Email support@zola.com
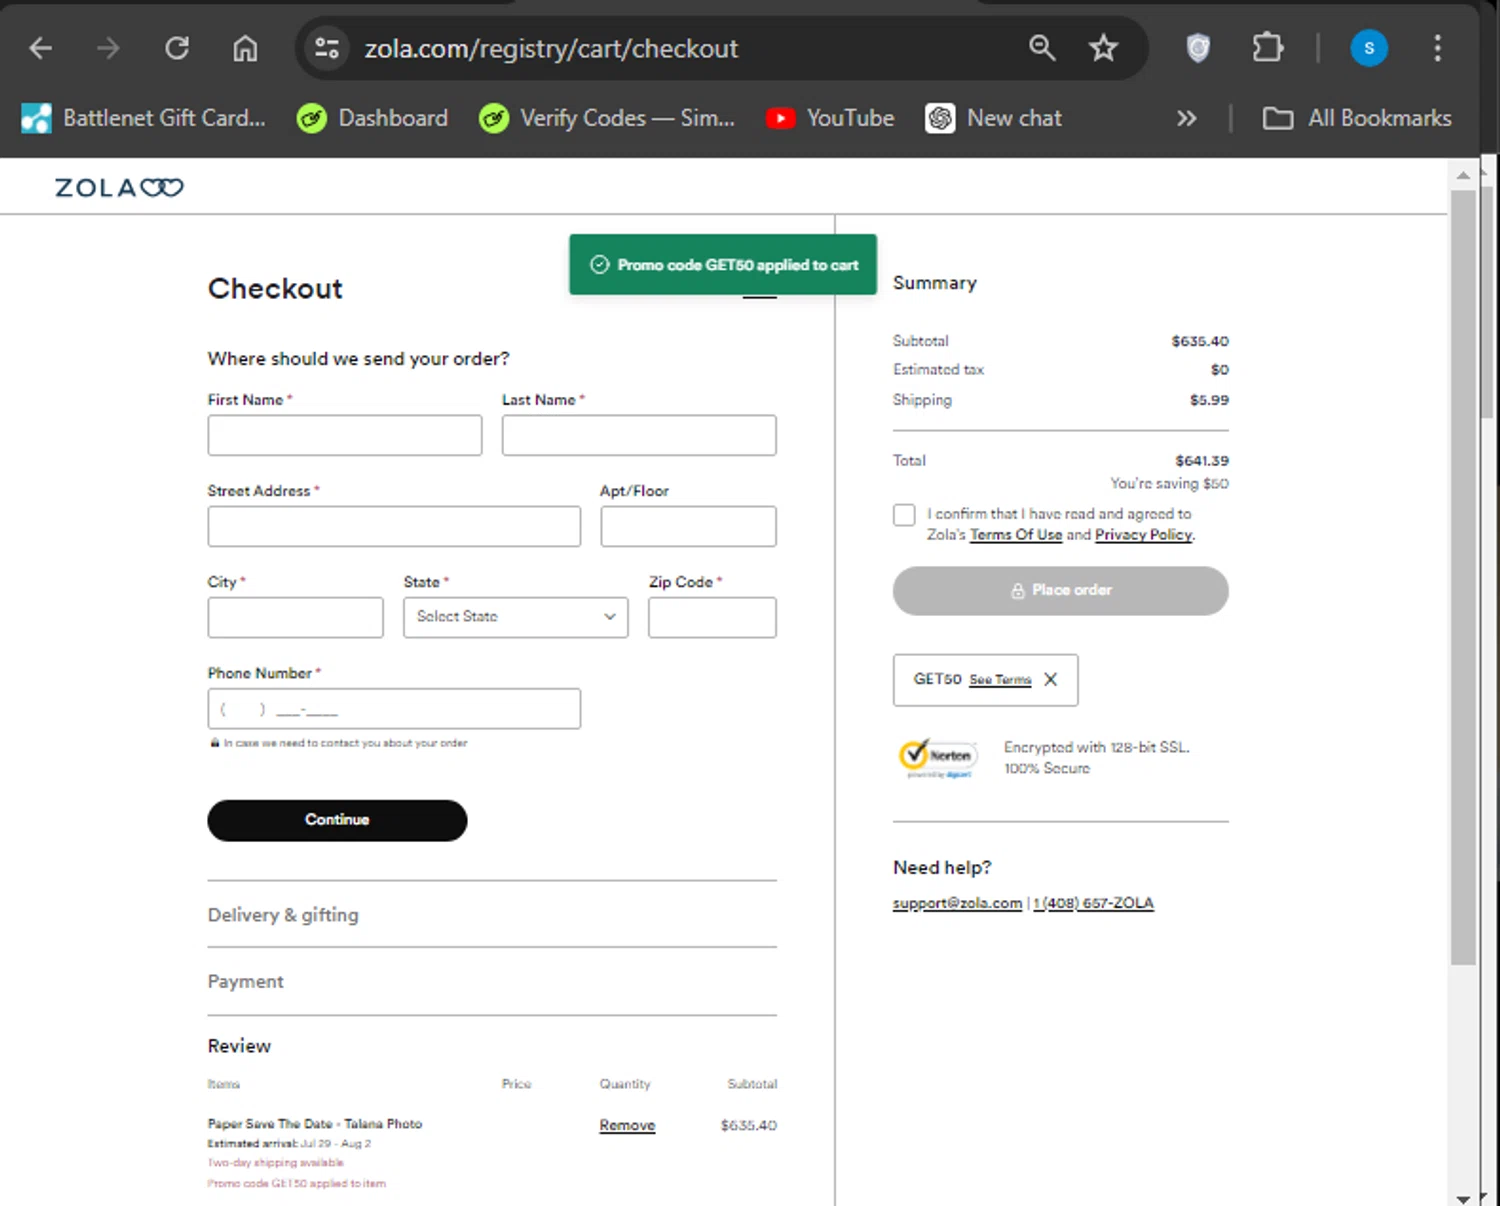This screenshot has width=1500, height=1206. click(x=957, y=903)
